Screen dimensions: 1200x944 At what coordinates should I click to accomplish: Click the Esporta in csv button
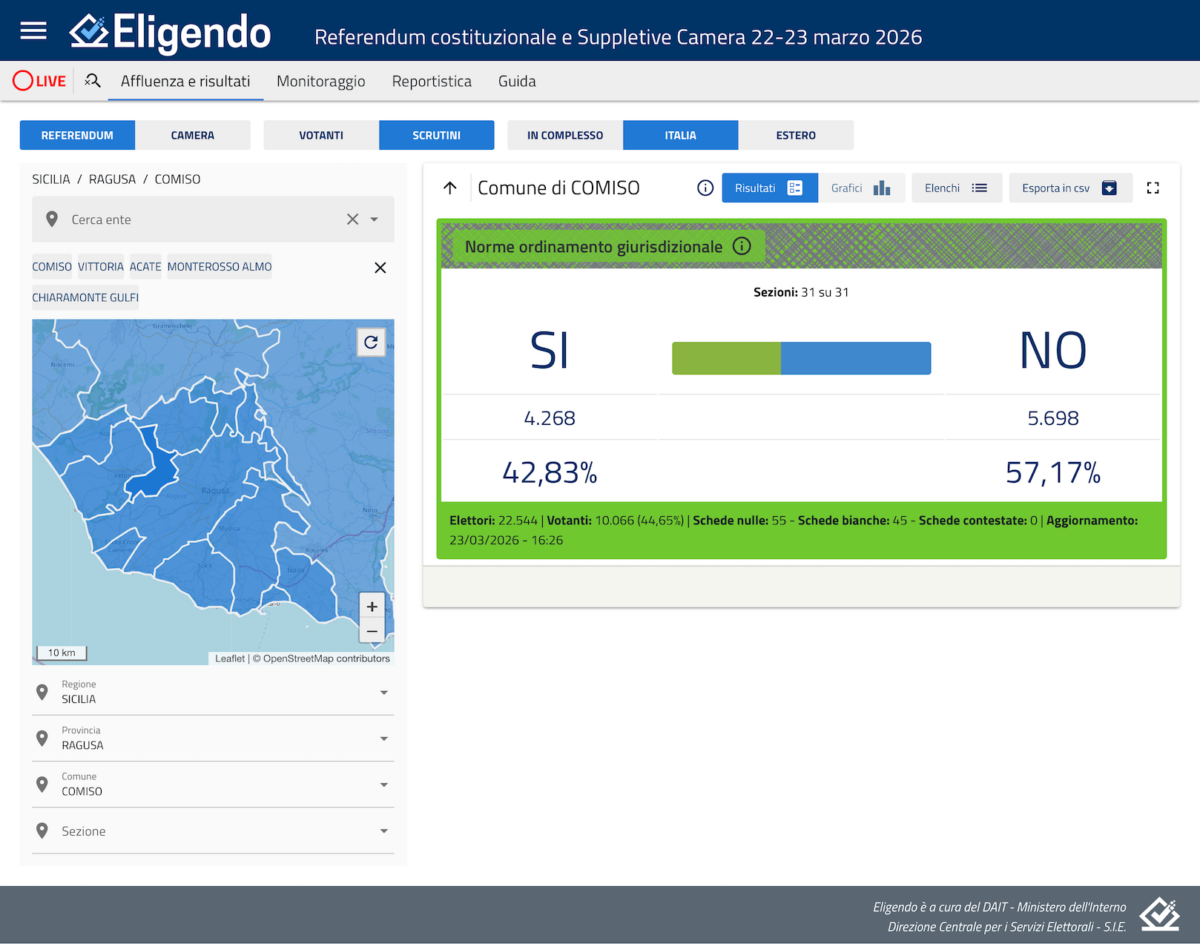1070,188
